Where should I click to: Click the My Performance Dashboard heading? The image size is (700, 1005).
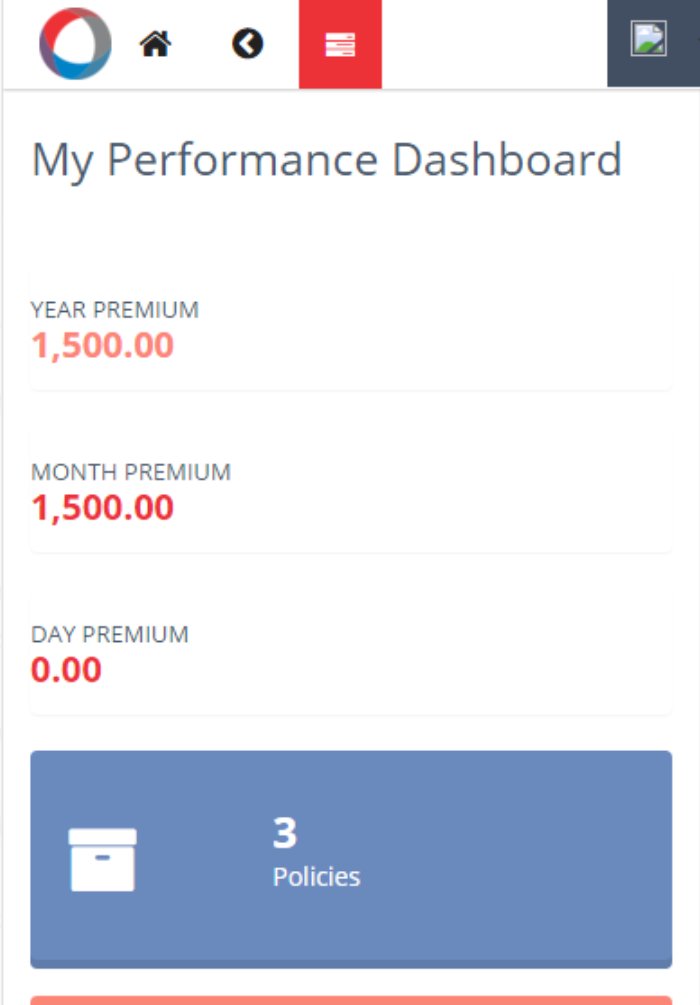tap(326, 160)
